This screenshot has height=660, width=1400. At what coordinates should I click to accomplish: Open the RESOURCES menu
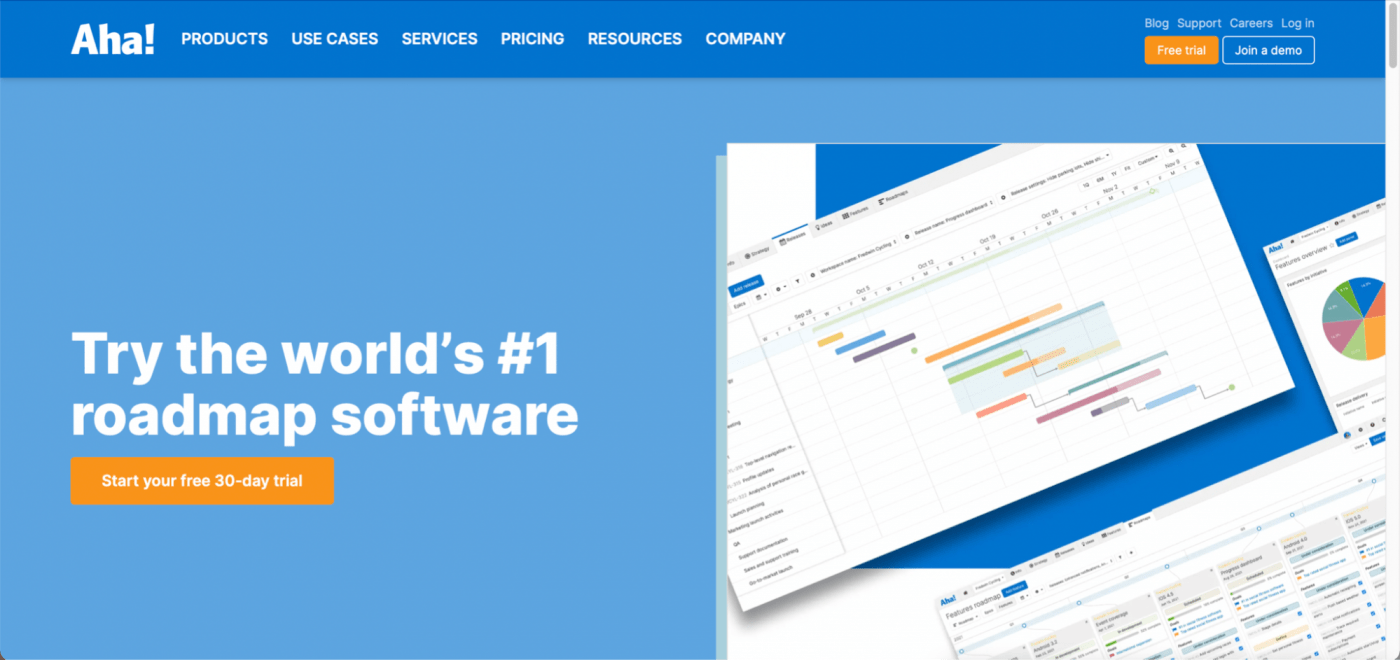click(x=635, y=39)
